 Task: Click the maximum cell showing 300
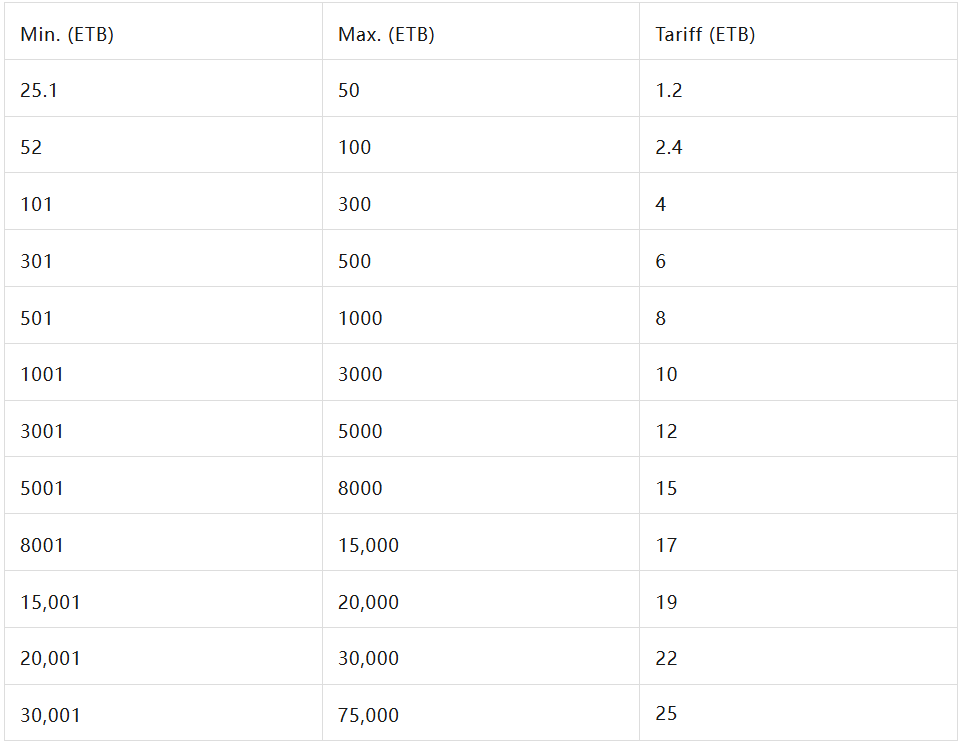pos(354,204)
